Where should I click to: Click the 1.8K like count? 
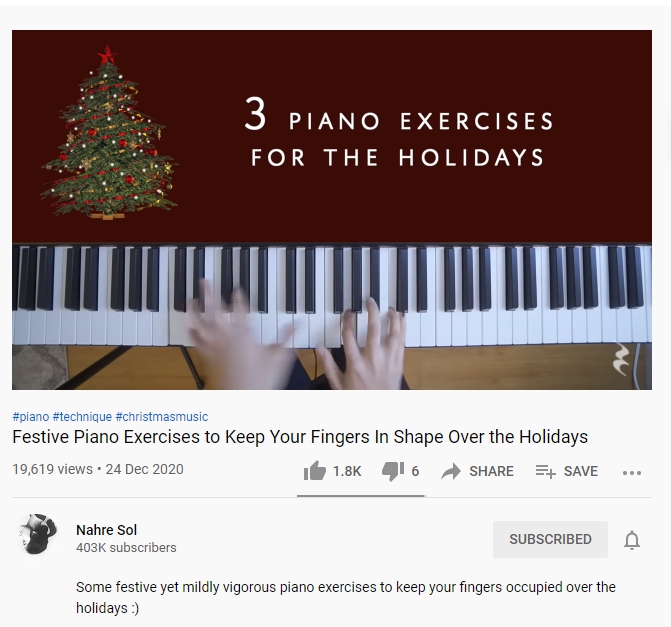click(347, 471)
